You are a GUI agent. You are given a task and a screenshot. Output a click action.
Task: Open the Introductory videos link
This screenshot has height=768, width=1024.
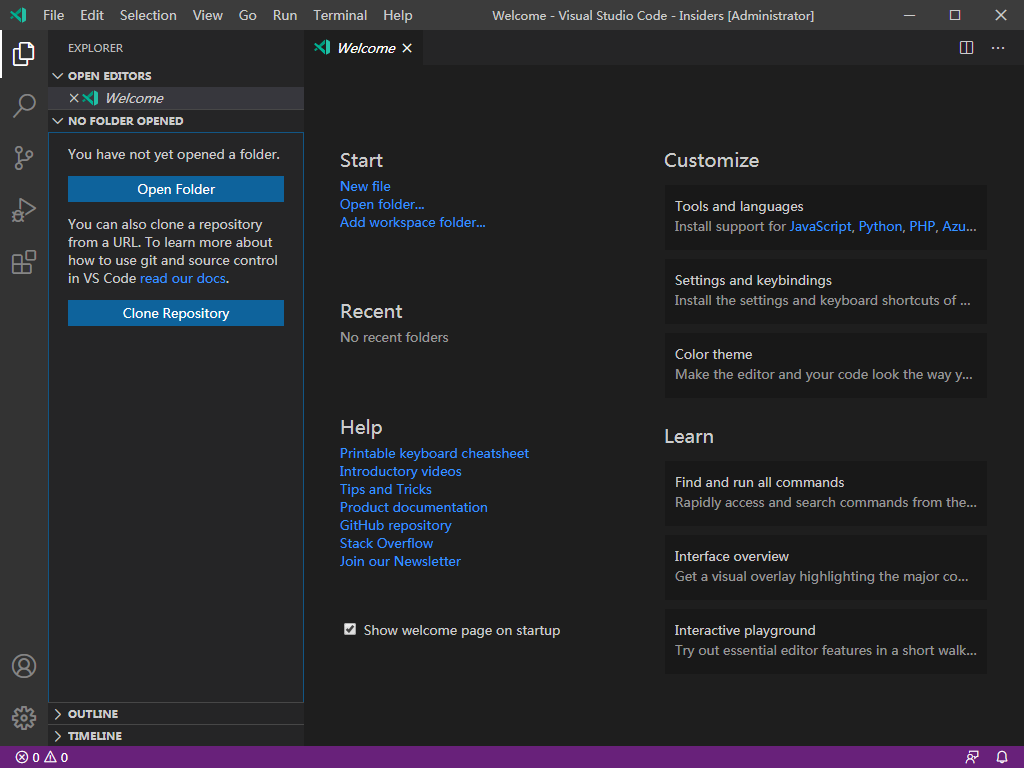(400, 472)
